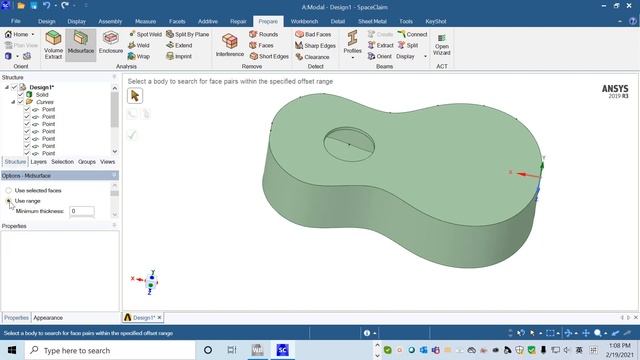Use the Split By Plane tool
Screen dimensions: 640x360
click(188, 34)
